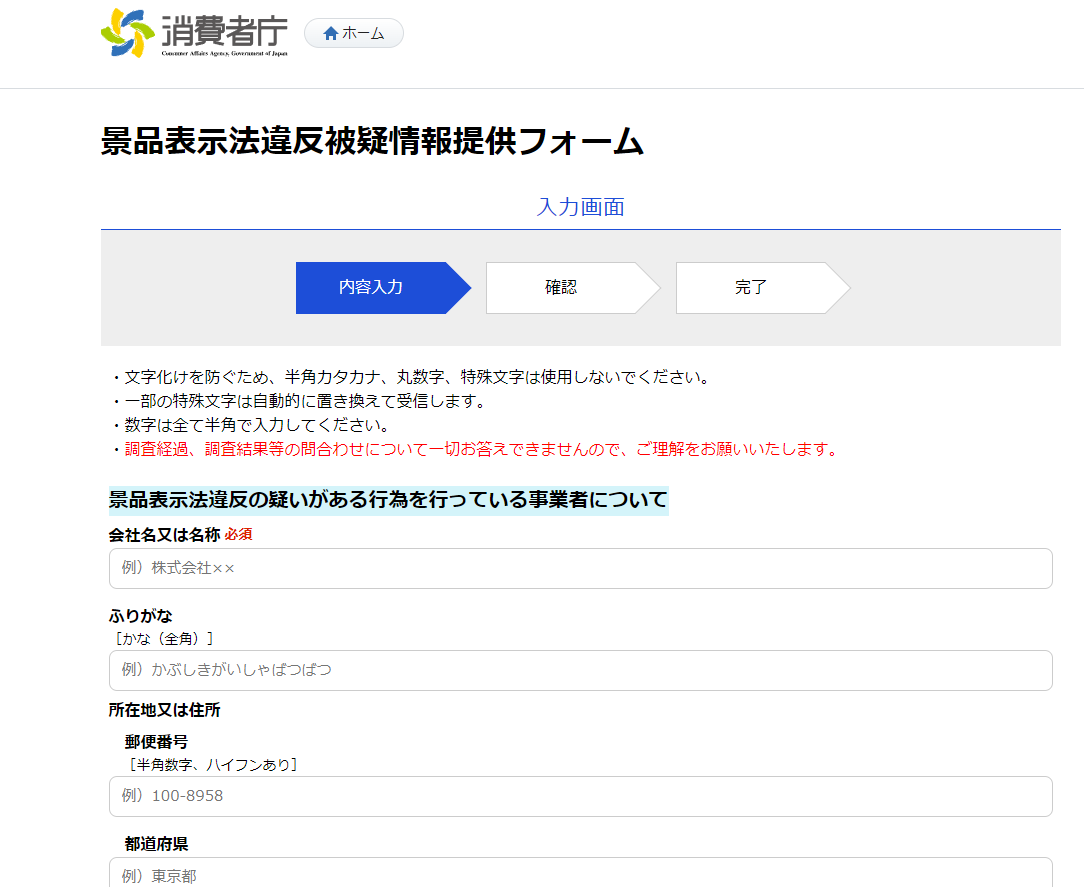The height and width of the screenshot is (887, 1084).
Task: Click the 消費者庁 logo
Action: pyautogui.click(x=194, y=32)
